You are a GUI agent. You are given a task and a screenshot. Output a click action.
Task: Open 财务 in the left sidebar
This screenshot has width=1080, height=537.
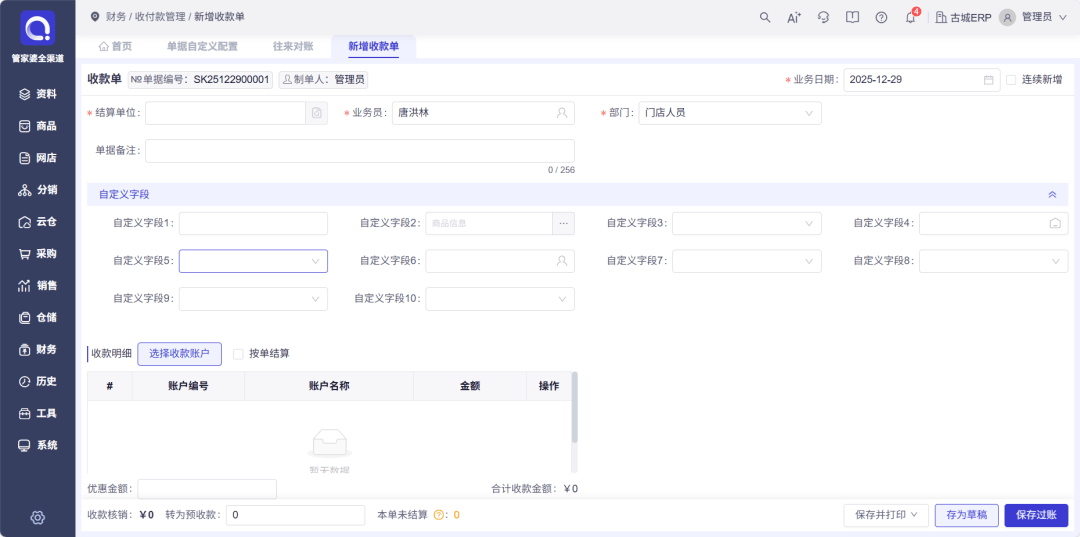click(38, 350)
